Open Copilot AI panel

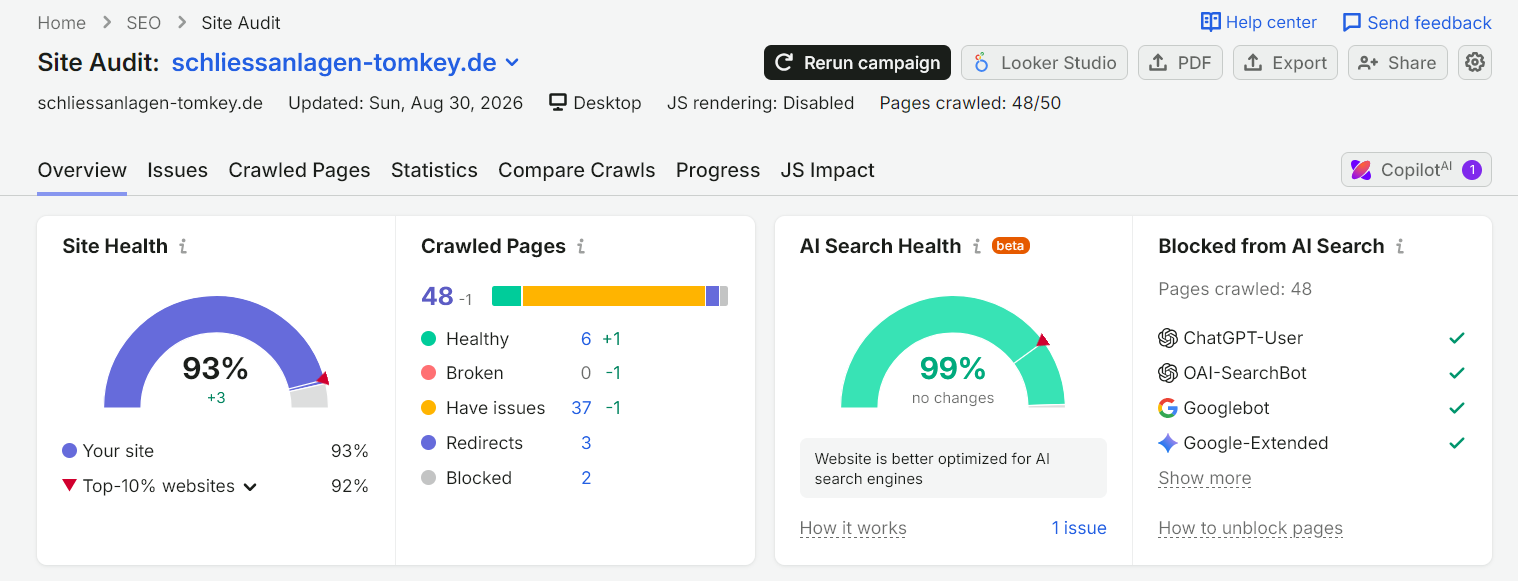click(x=1416, y=170)
